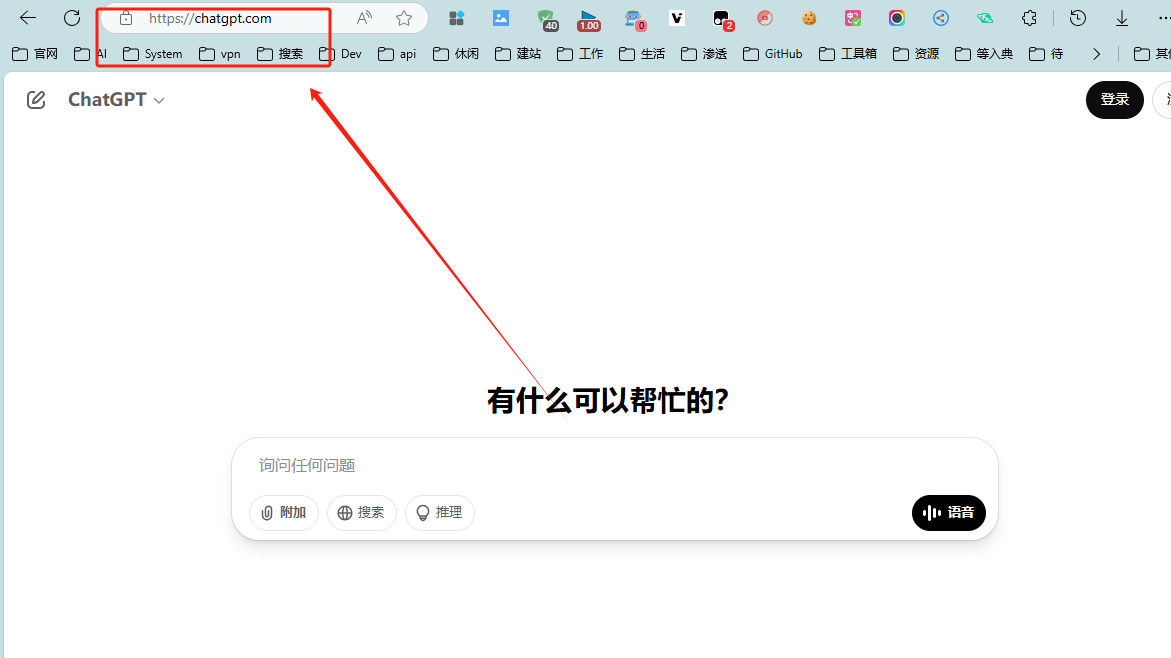Open the 官网 bookmarks folder

point(35,54)
